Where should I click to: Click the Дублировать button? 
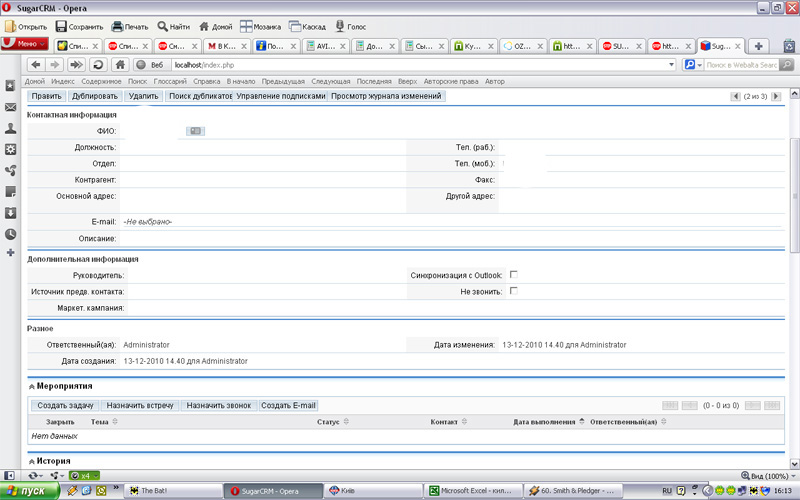pos(95,96)
